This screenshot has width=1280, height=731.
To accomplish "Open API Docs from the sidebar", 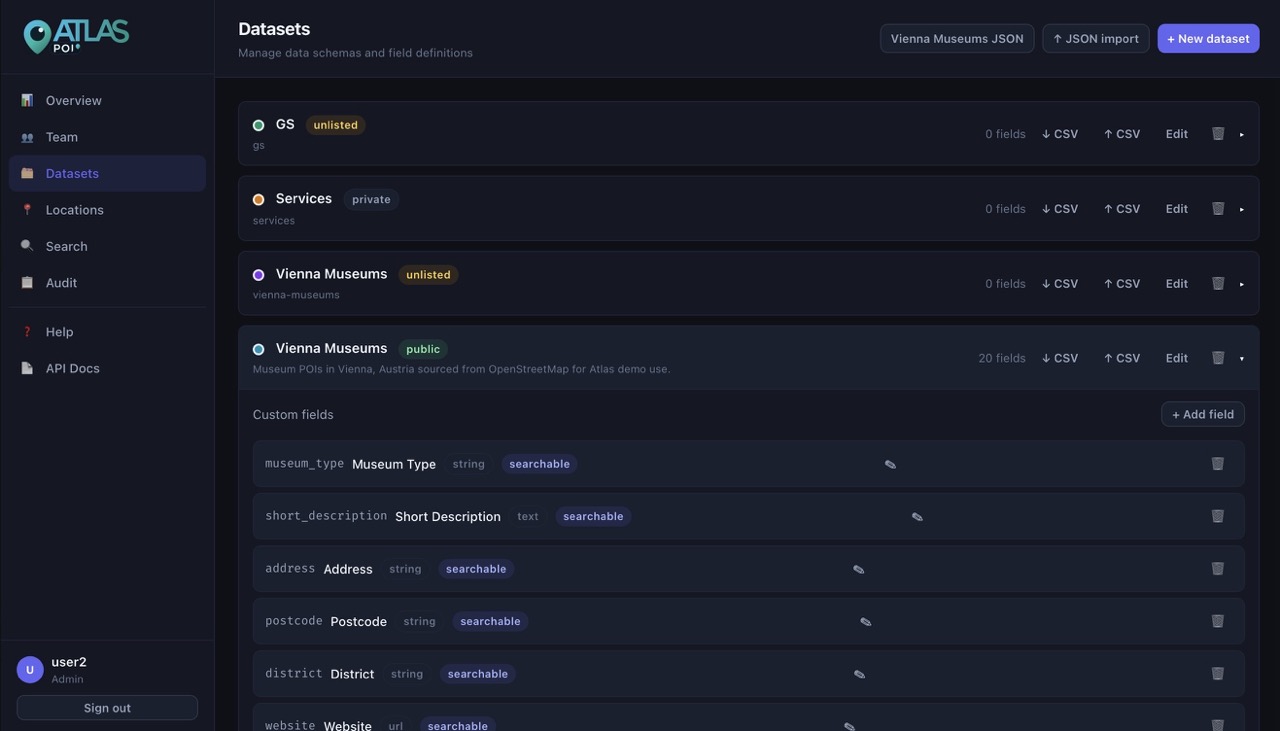I will [x=107, y=368].
